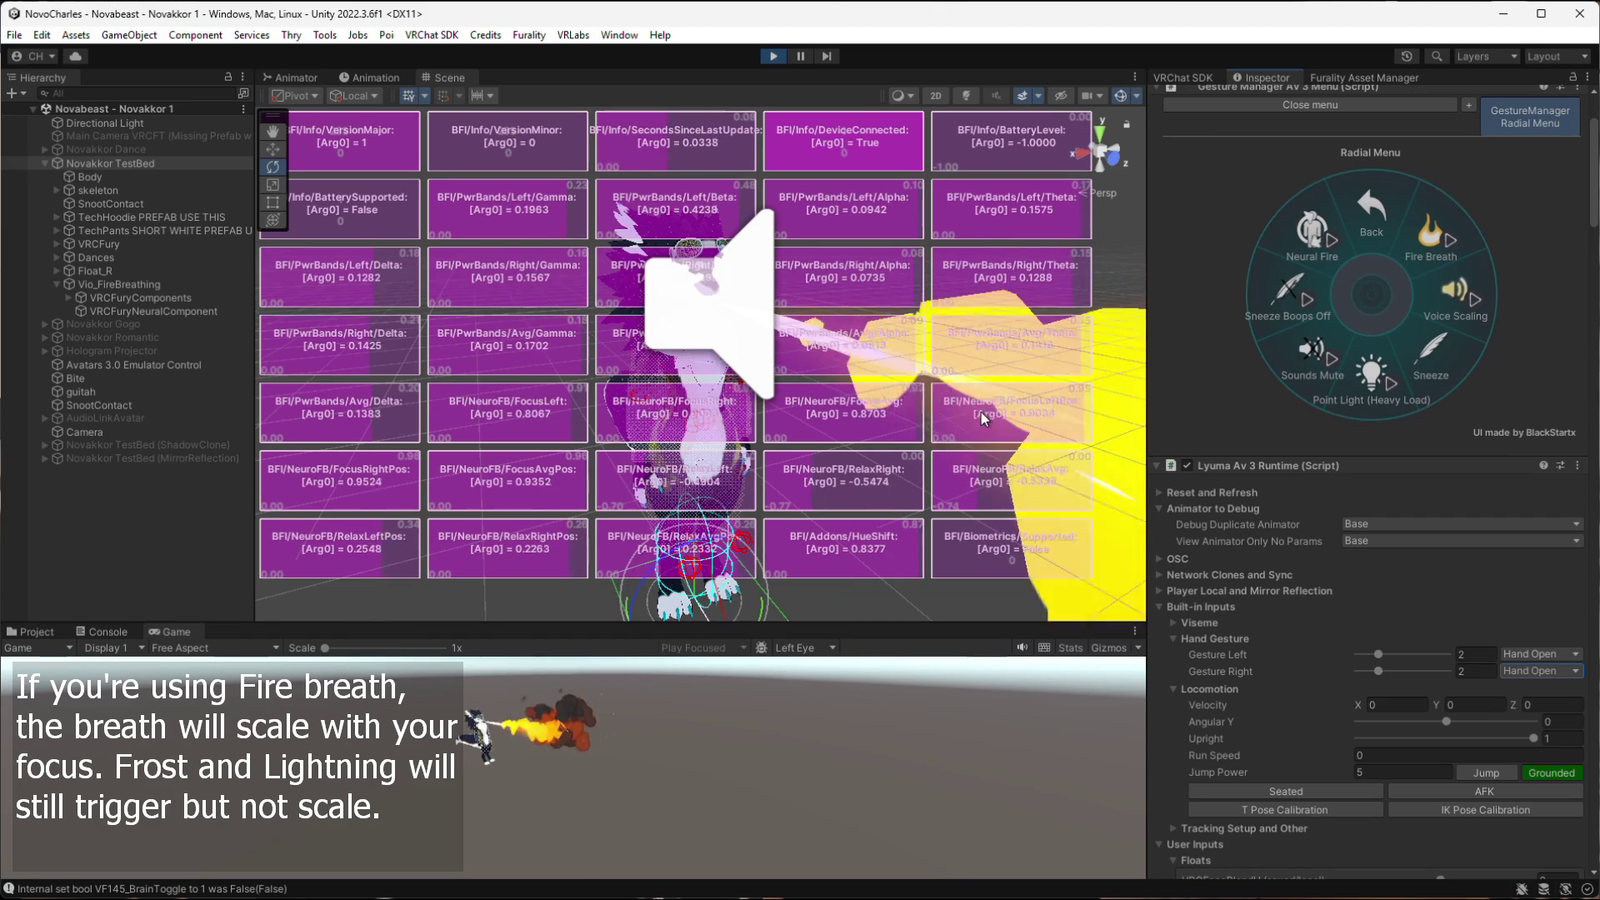This screenshot has height=900, width=1600.
Task: Click the Point Light lightbulb icon
Action: pyautogui.click(x=1371, y=375)
